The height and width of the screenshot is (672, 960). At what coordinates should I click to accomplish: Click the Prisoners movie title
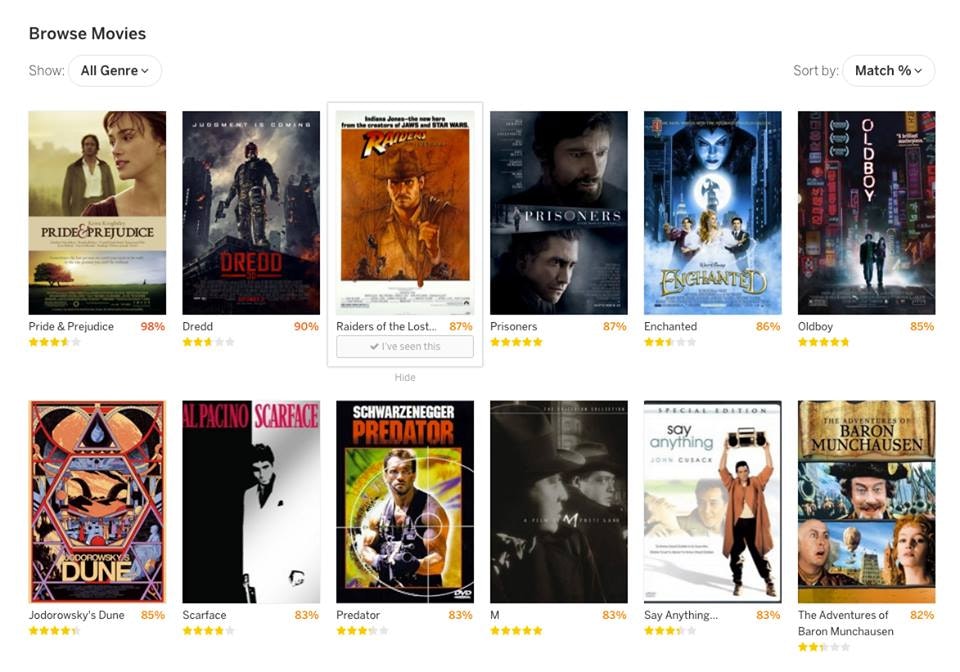coord(514,326)
